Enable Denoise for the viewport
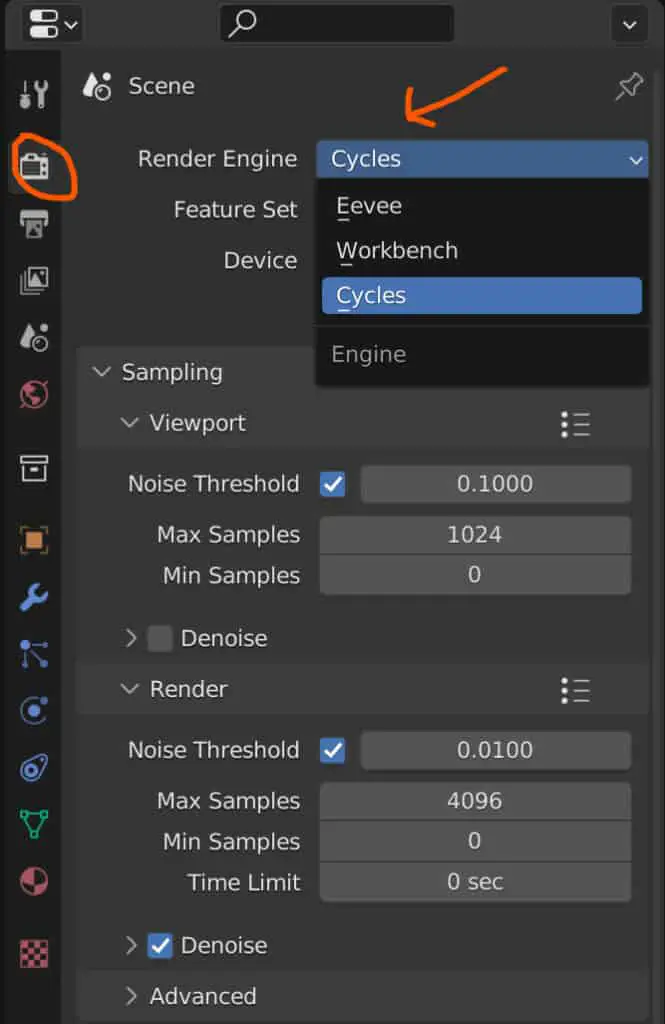665x1024 pixels. click(x=160, y=638)
